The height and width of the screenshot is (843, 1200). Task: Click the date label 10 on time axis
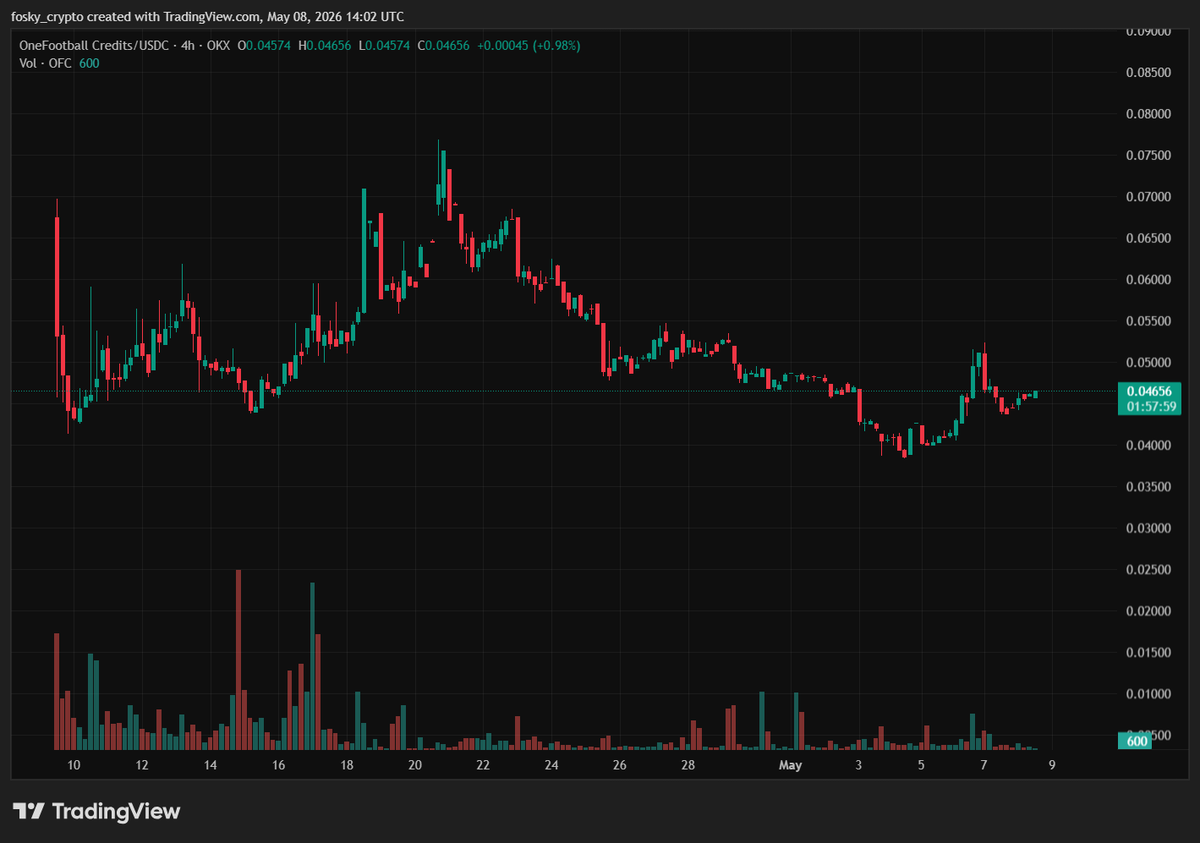click(74, 766)
